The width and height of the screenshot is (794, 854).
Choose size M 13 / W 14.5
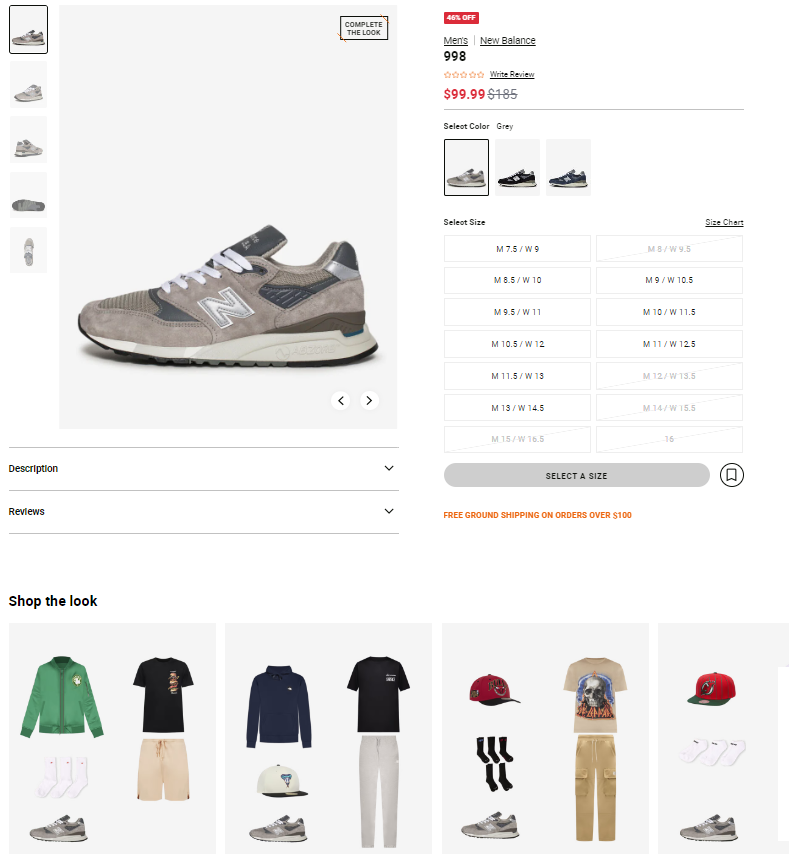tap(517, 408)
